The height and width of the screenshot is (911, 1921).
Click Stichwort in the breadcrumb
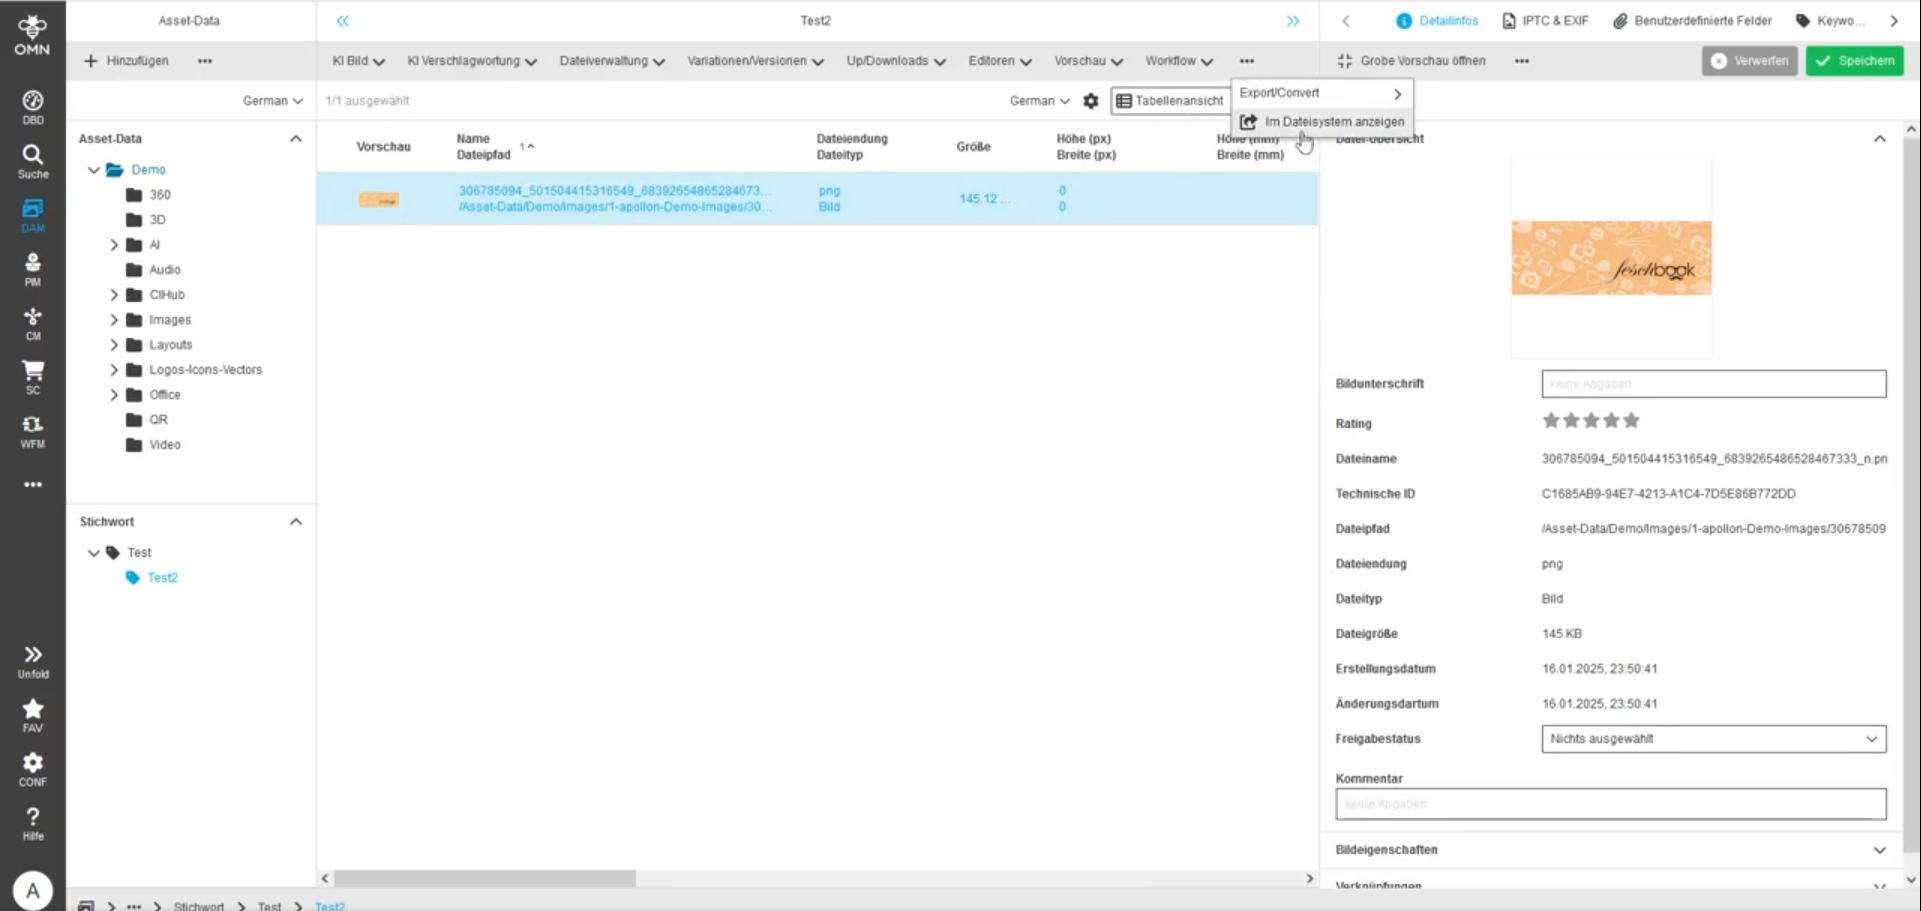click(199, 906)
